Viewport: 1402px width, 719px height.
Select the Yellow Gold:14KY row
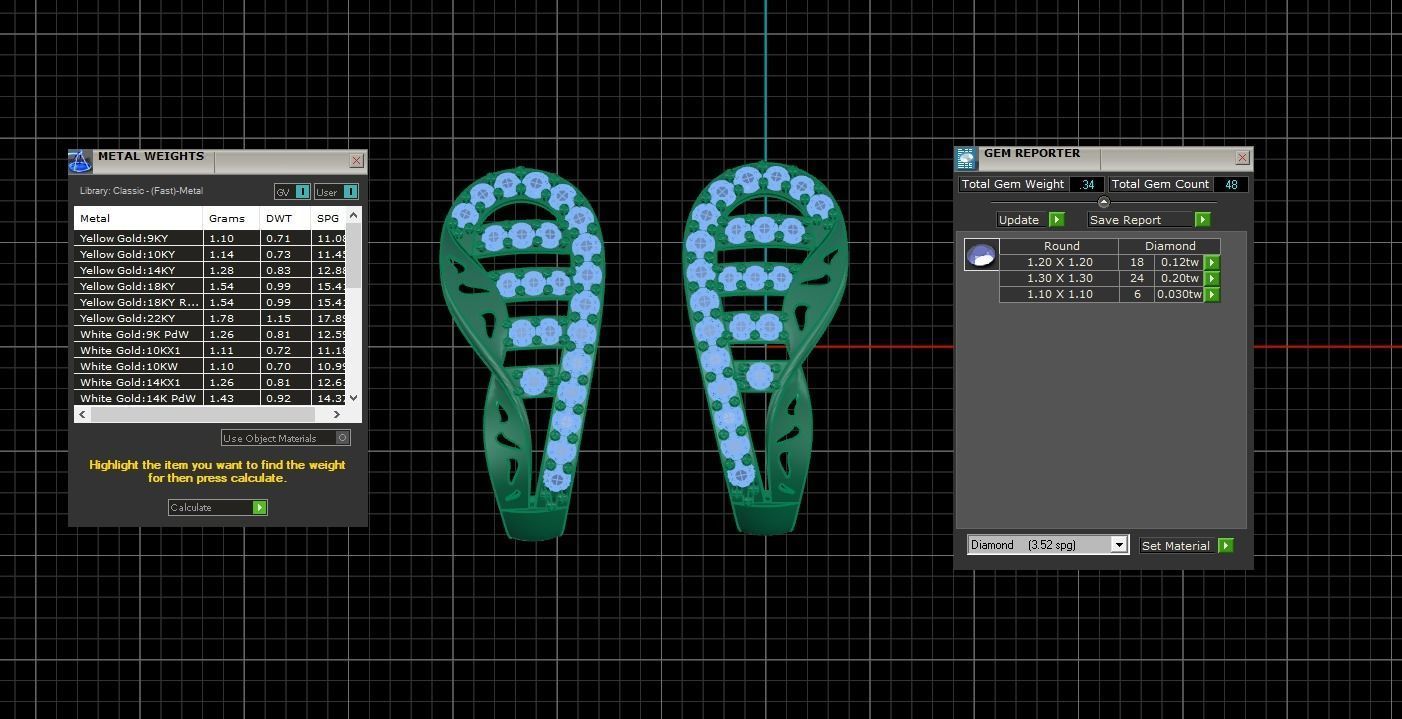[x=210, y=270]
